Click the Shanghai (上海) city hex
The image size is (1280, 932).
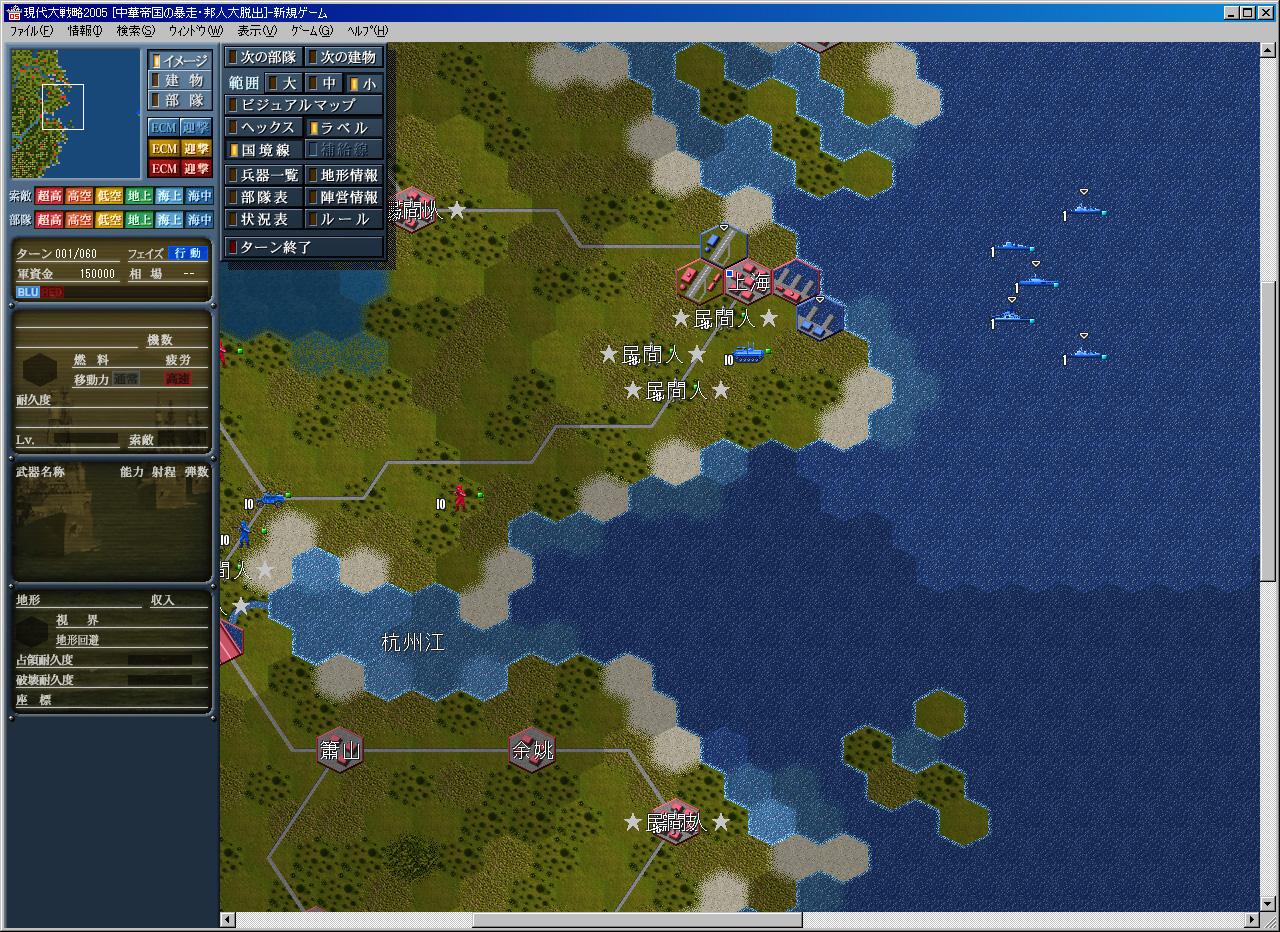point(748,282)
